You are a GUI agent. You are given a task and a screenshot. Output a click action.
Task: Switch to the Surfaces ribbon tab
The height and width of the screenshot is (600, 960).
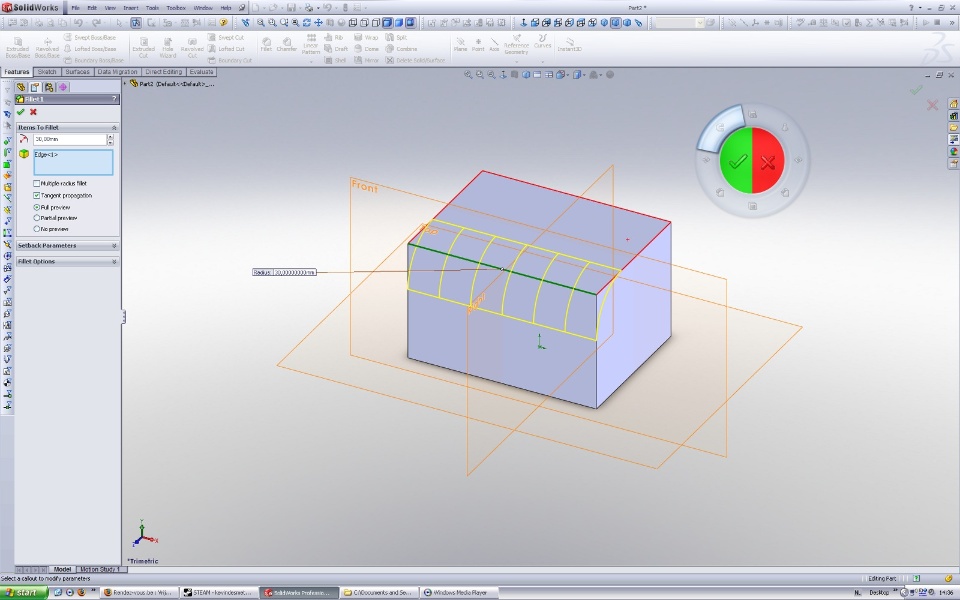point(77,72)
